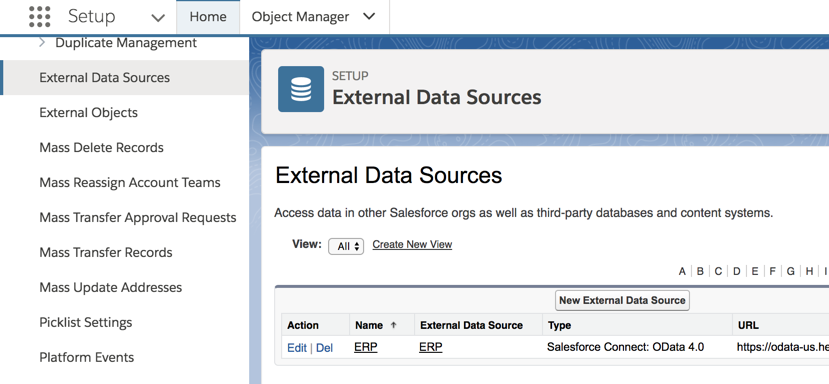
Task: Click Edit link for the ERP row
Action: pyautogui.click(x=297, y=348)
